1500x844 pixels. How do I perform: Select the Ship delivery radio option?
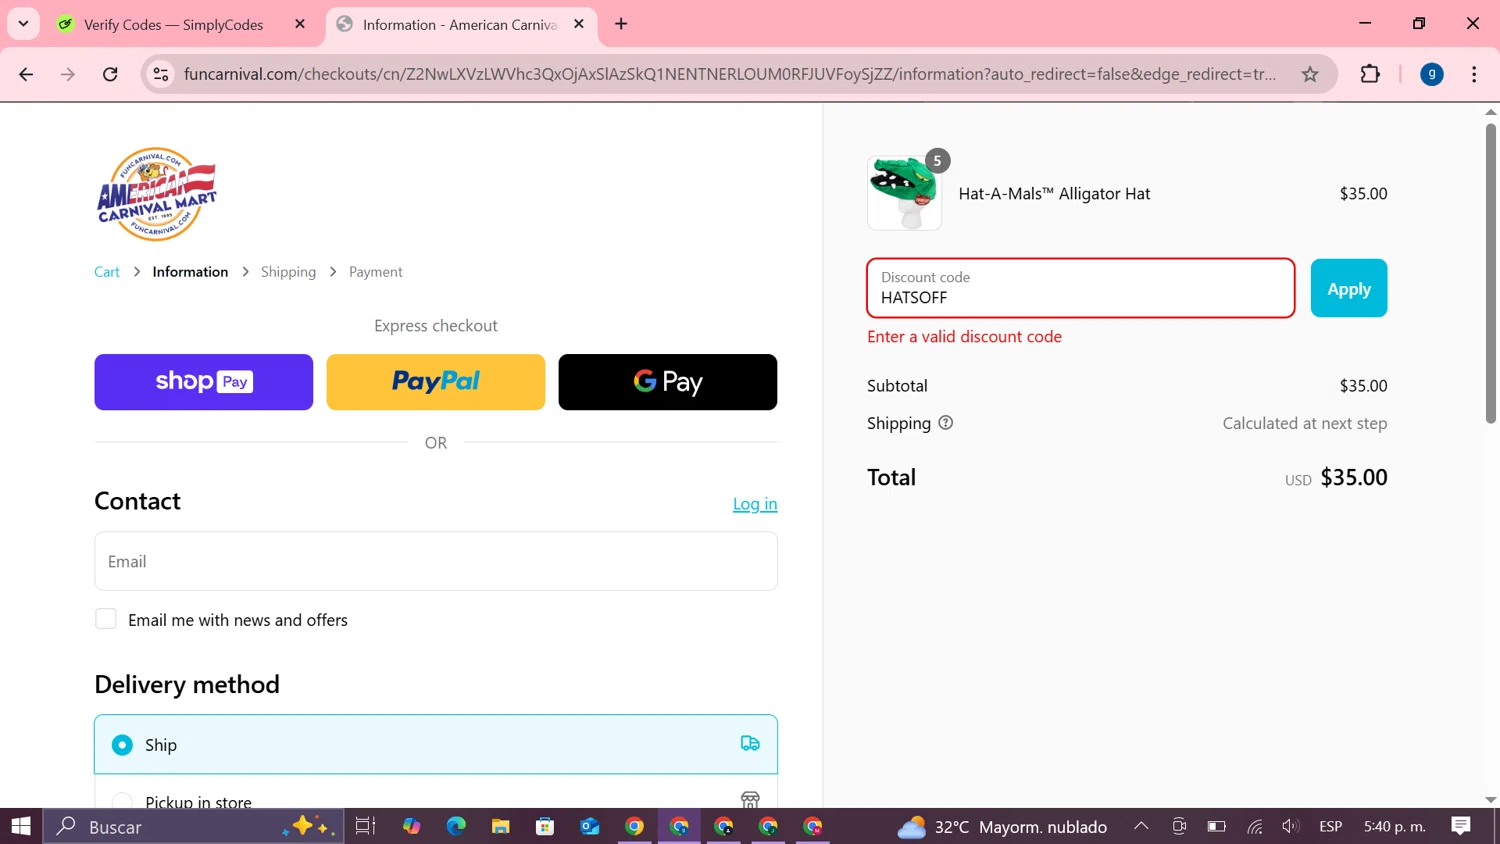pyautogui.click(x=122, y=745)
